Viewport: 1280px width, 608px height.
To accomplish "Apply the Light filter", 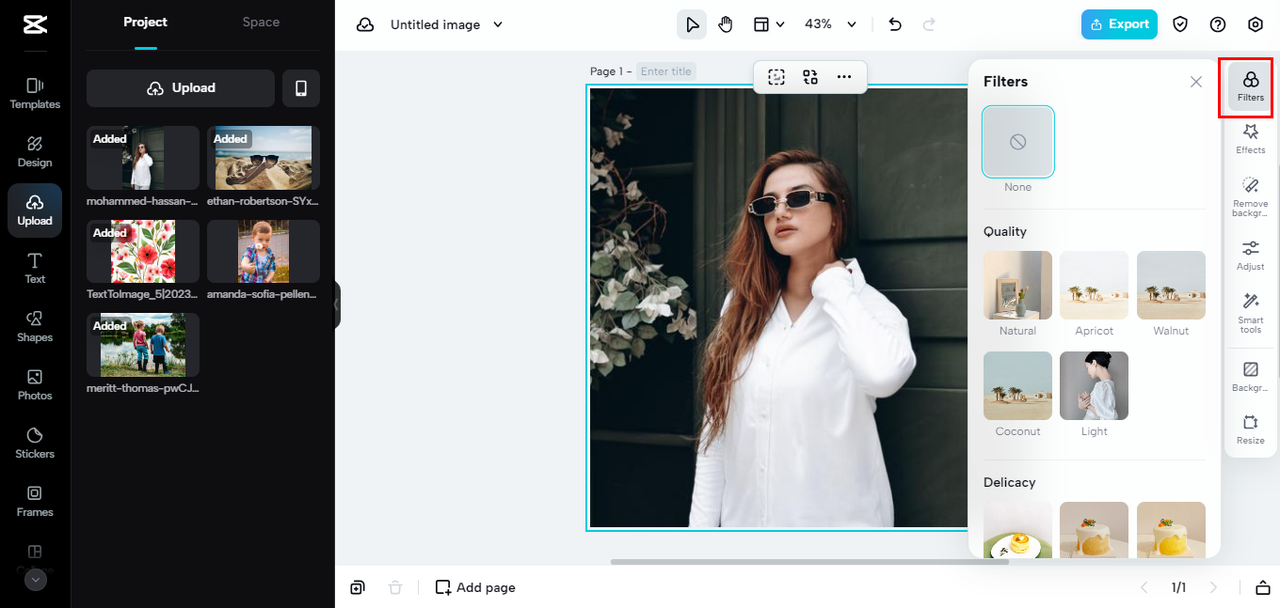I will 1094,385.
